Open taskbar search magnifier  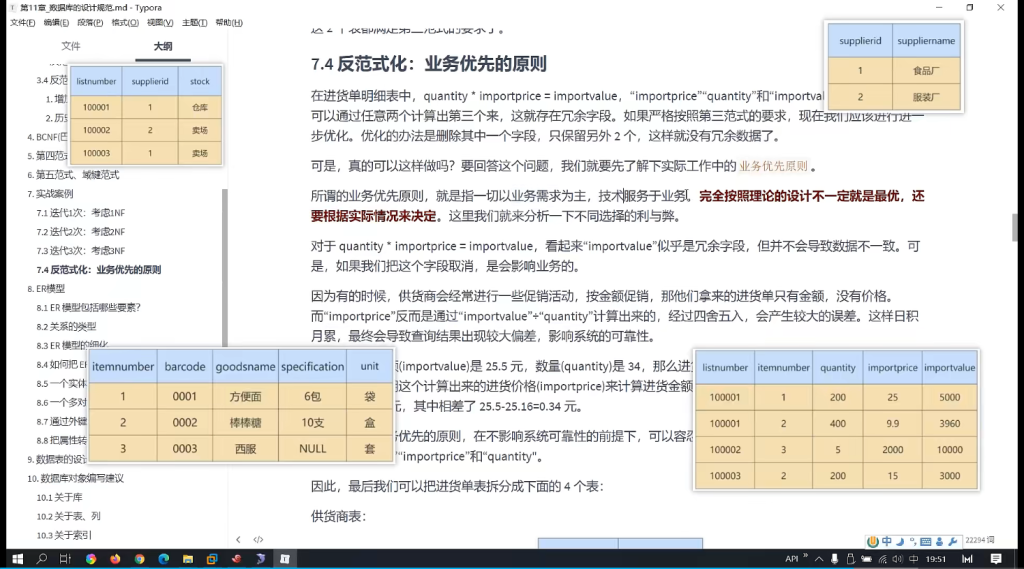click(42, 559)
